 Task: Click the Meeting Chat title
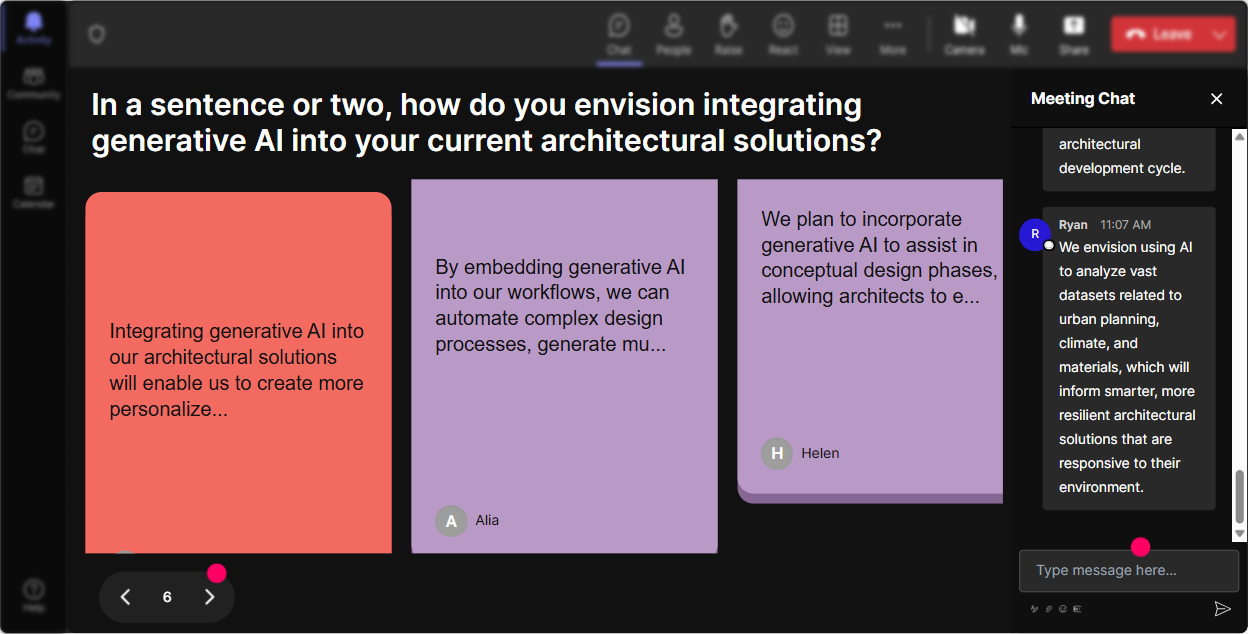tap(1083, 98)
